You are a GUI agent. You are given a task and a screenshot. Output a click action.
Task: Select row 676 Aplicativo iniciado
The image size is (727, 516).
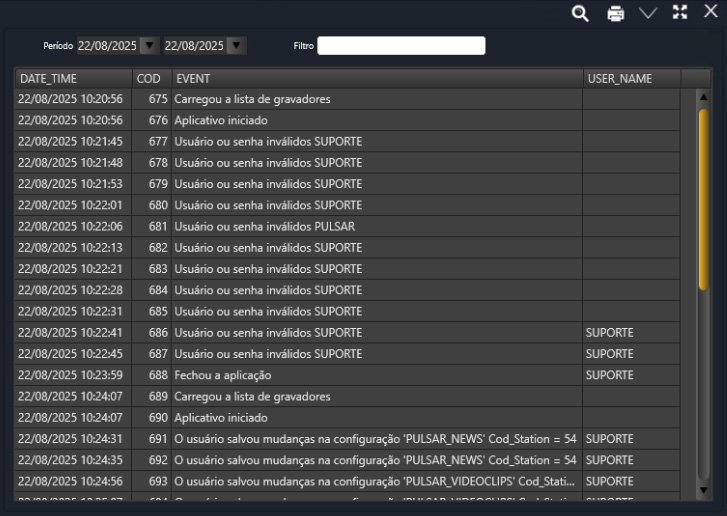[x=347, y=120]
